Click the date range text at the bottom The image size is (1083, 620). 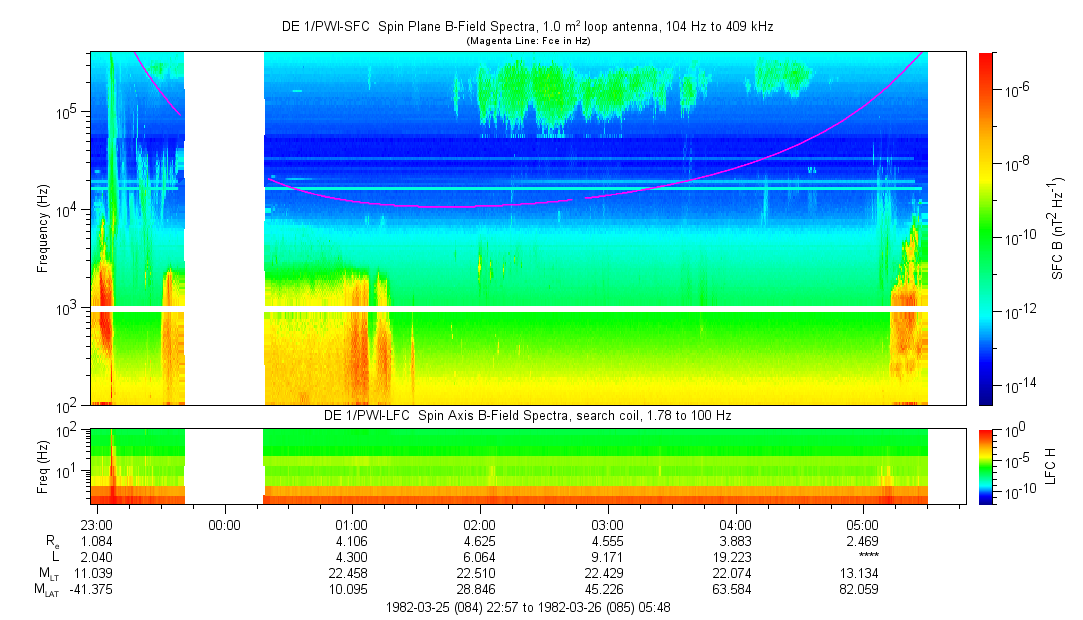coord(527,607)
